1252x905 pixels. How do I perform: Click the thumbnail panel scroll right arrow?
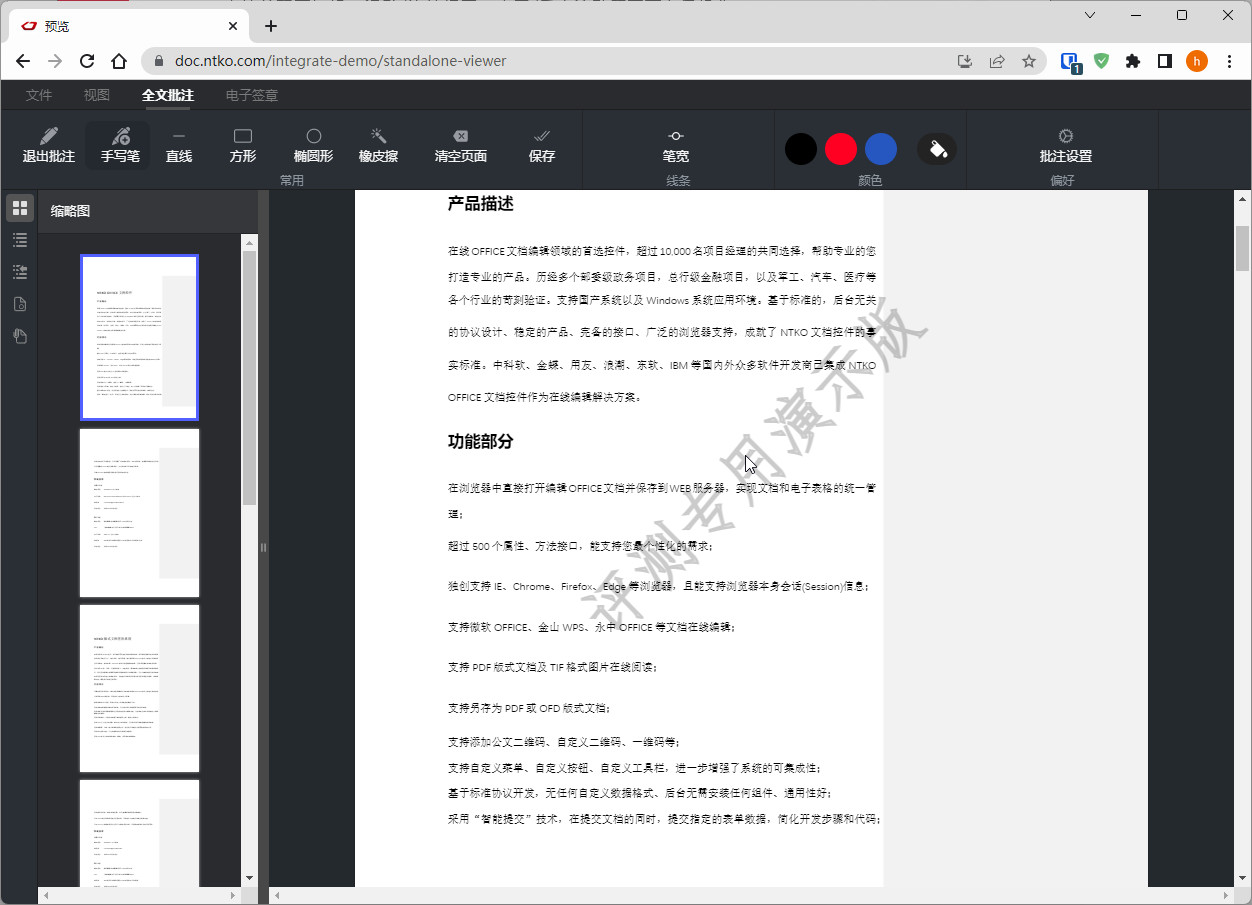click(x=235, y=895)
